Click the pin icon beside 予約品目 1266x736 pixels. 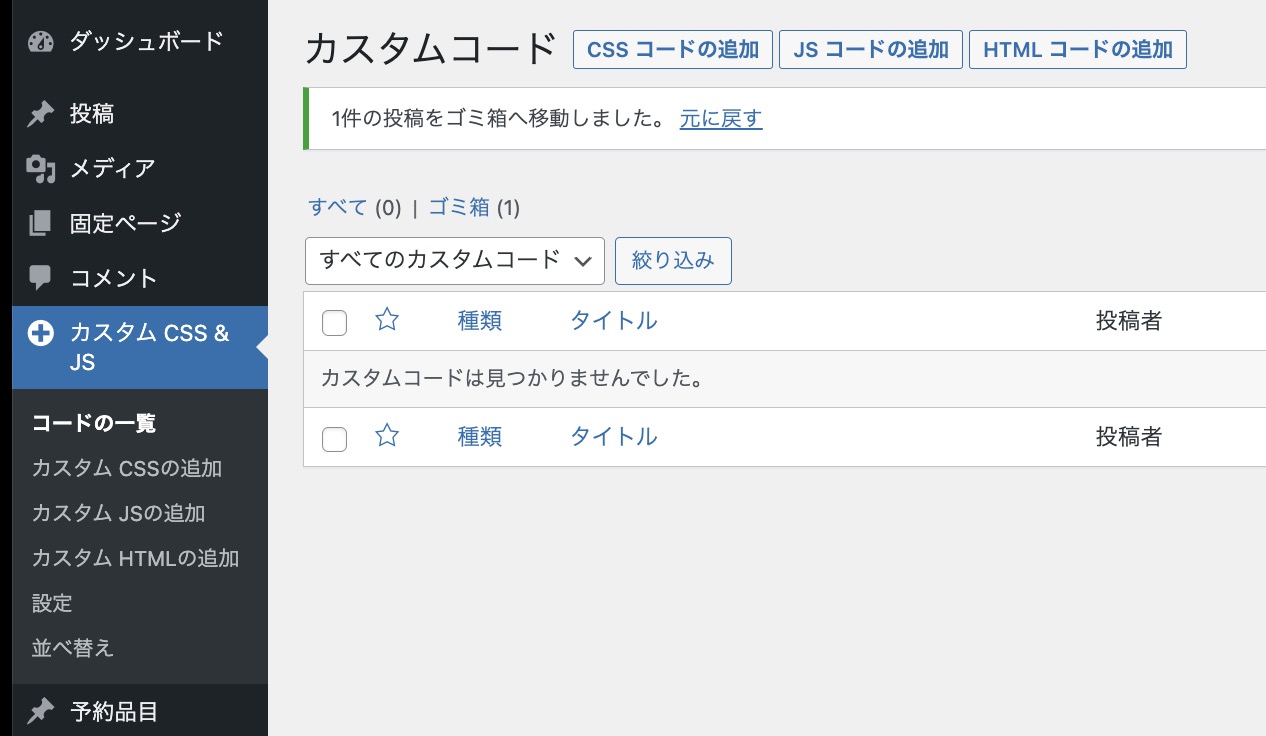pos(40,712)
